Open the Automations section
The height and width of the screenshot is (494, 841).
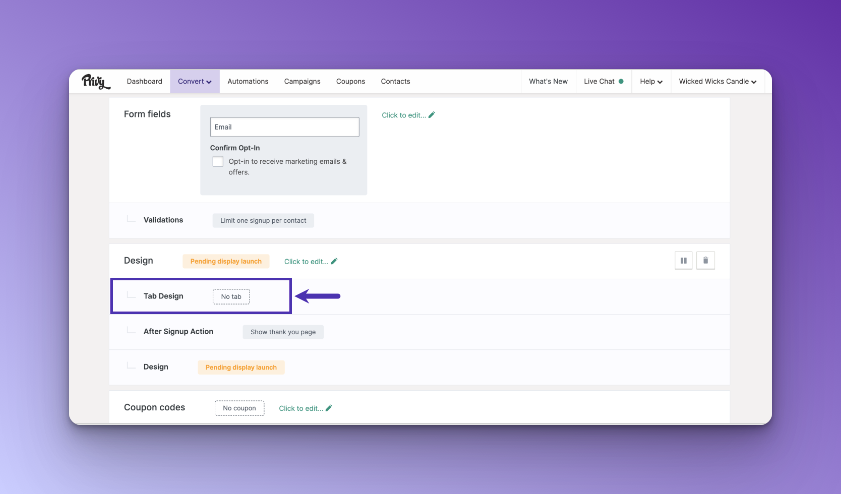click(248, 82)
